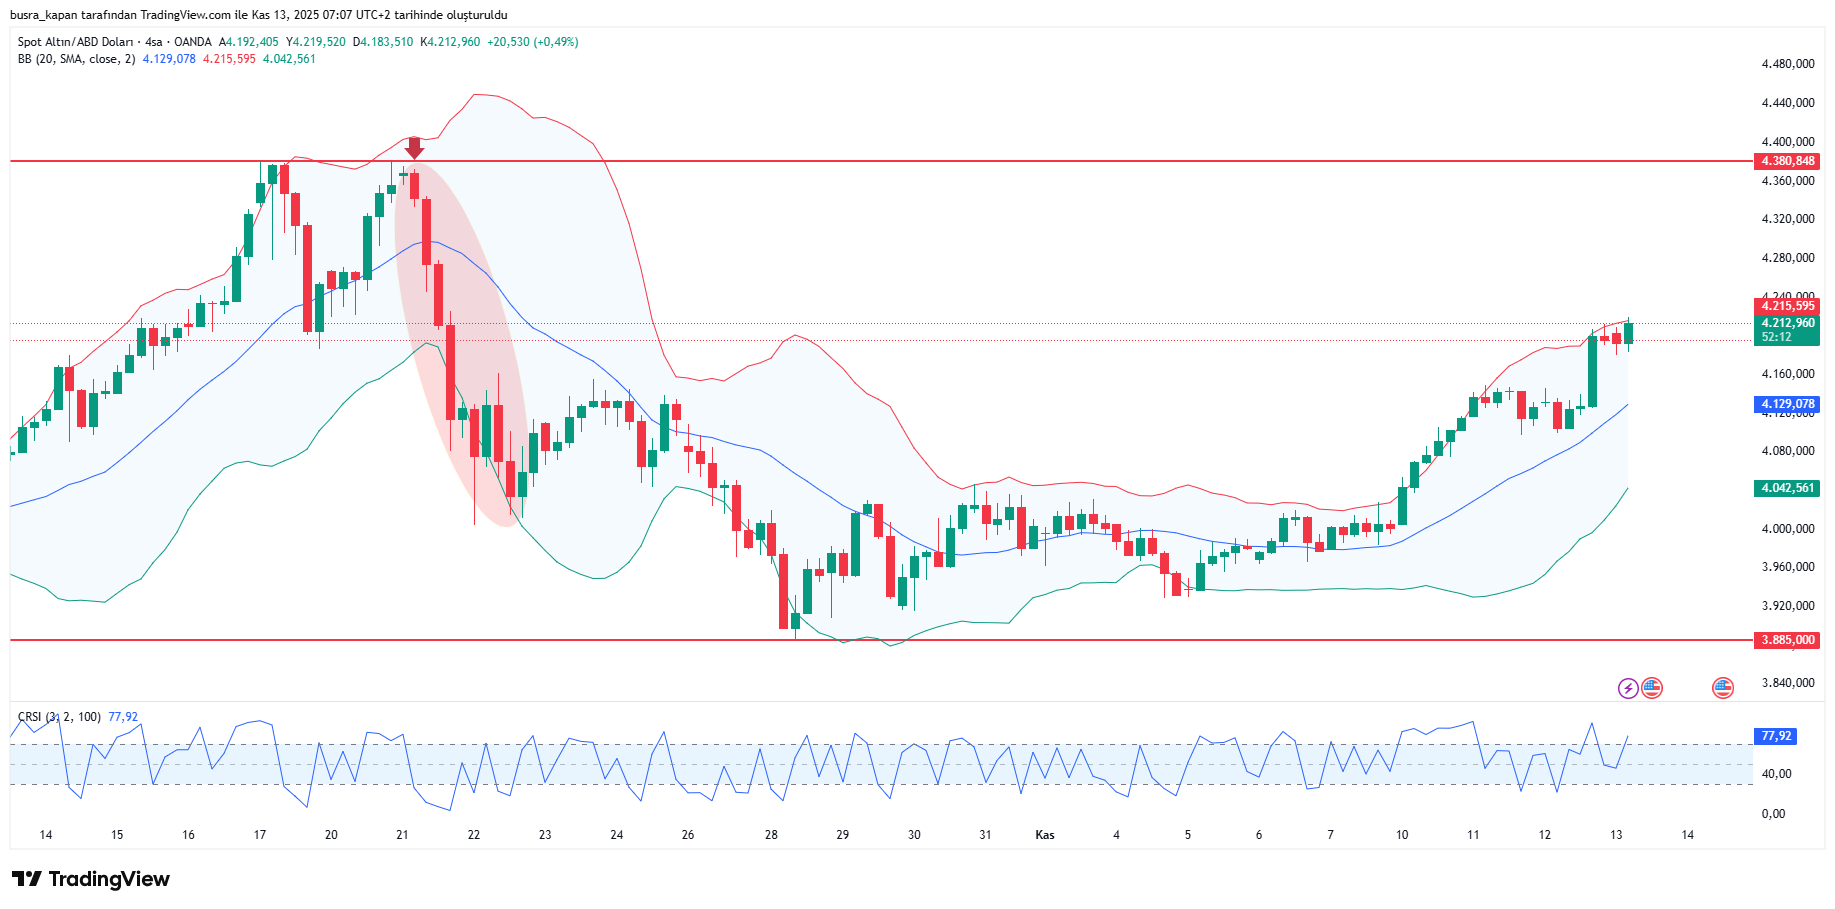
Task: Click date 21 on the time axis
Action: pos(402,835)
